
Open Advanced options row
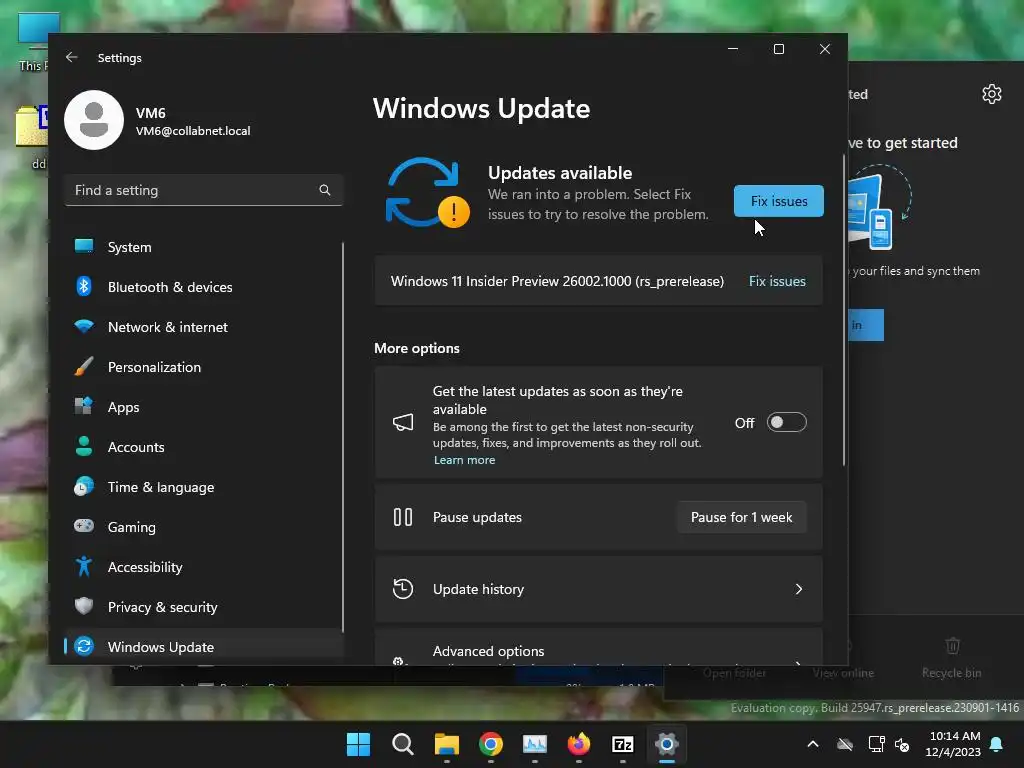(598, 648)
